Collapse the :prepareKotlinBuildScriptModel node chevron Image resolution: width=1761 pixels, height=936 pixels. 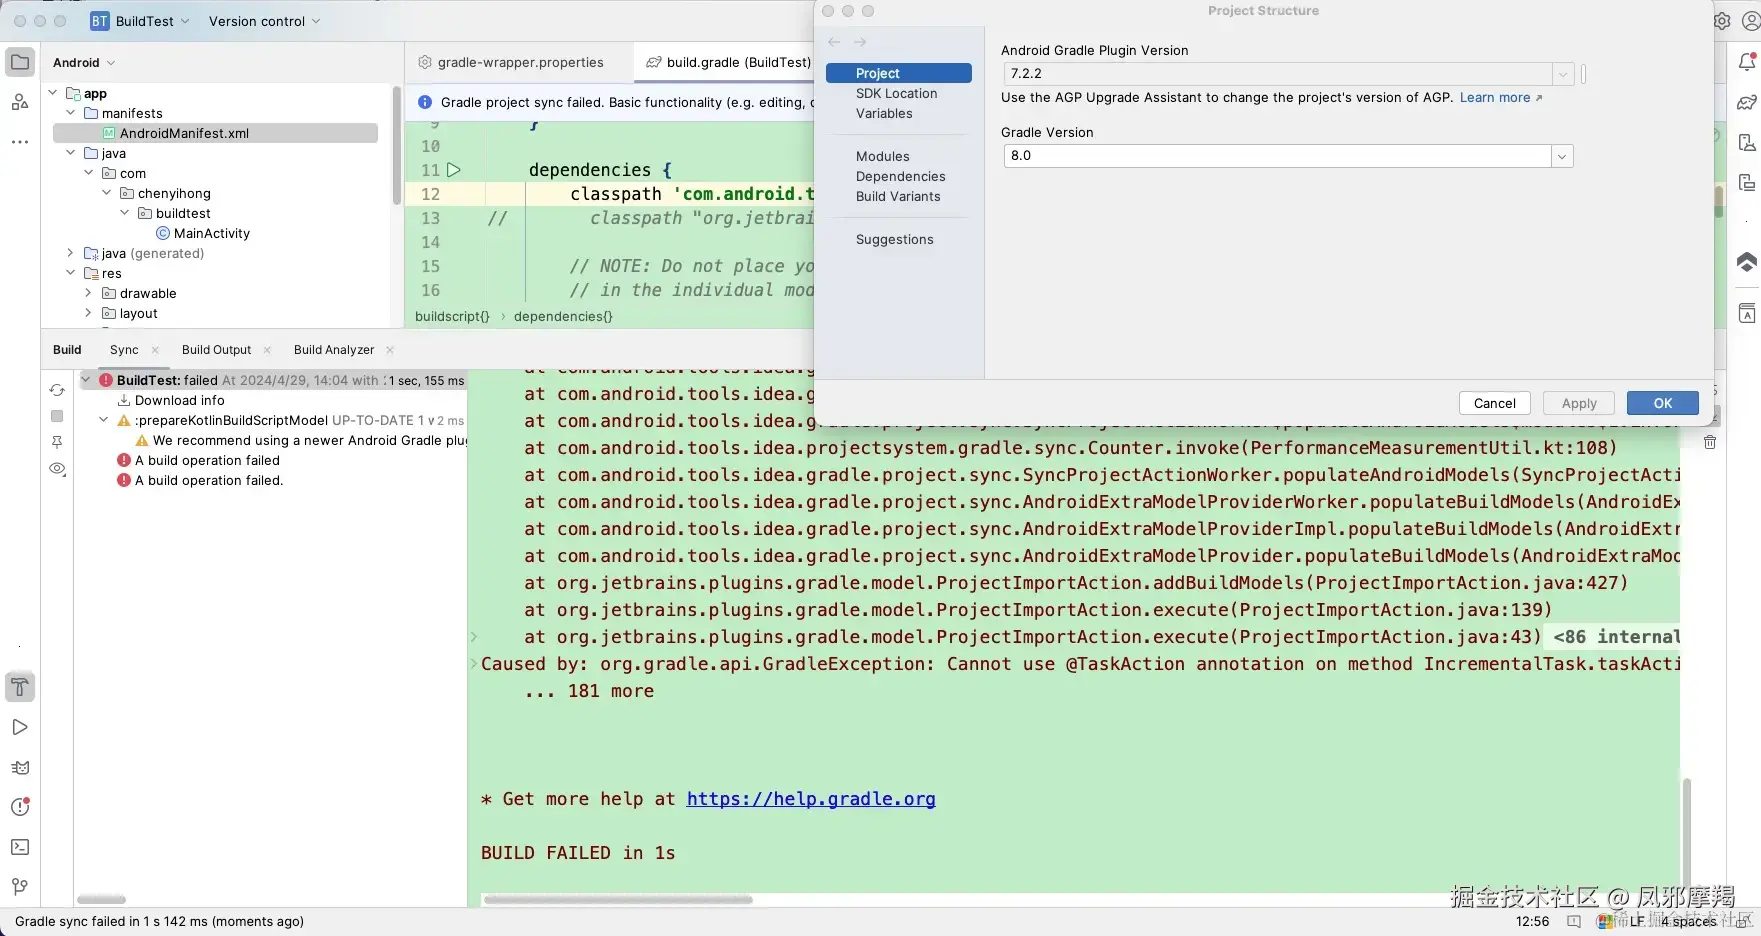pos(104,420)
